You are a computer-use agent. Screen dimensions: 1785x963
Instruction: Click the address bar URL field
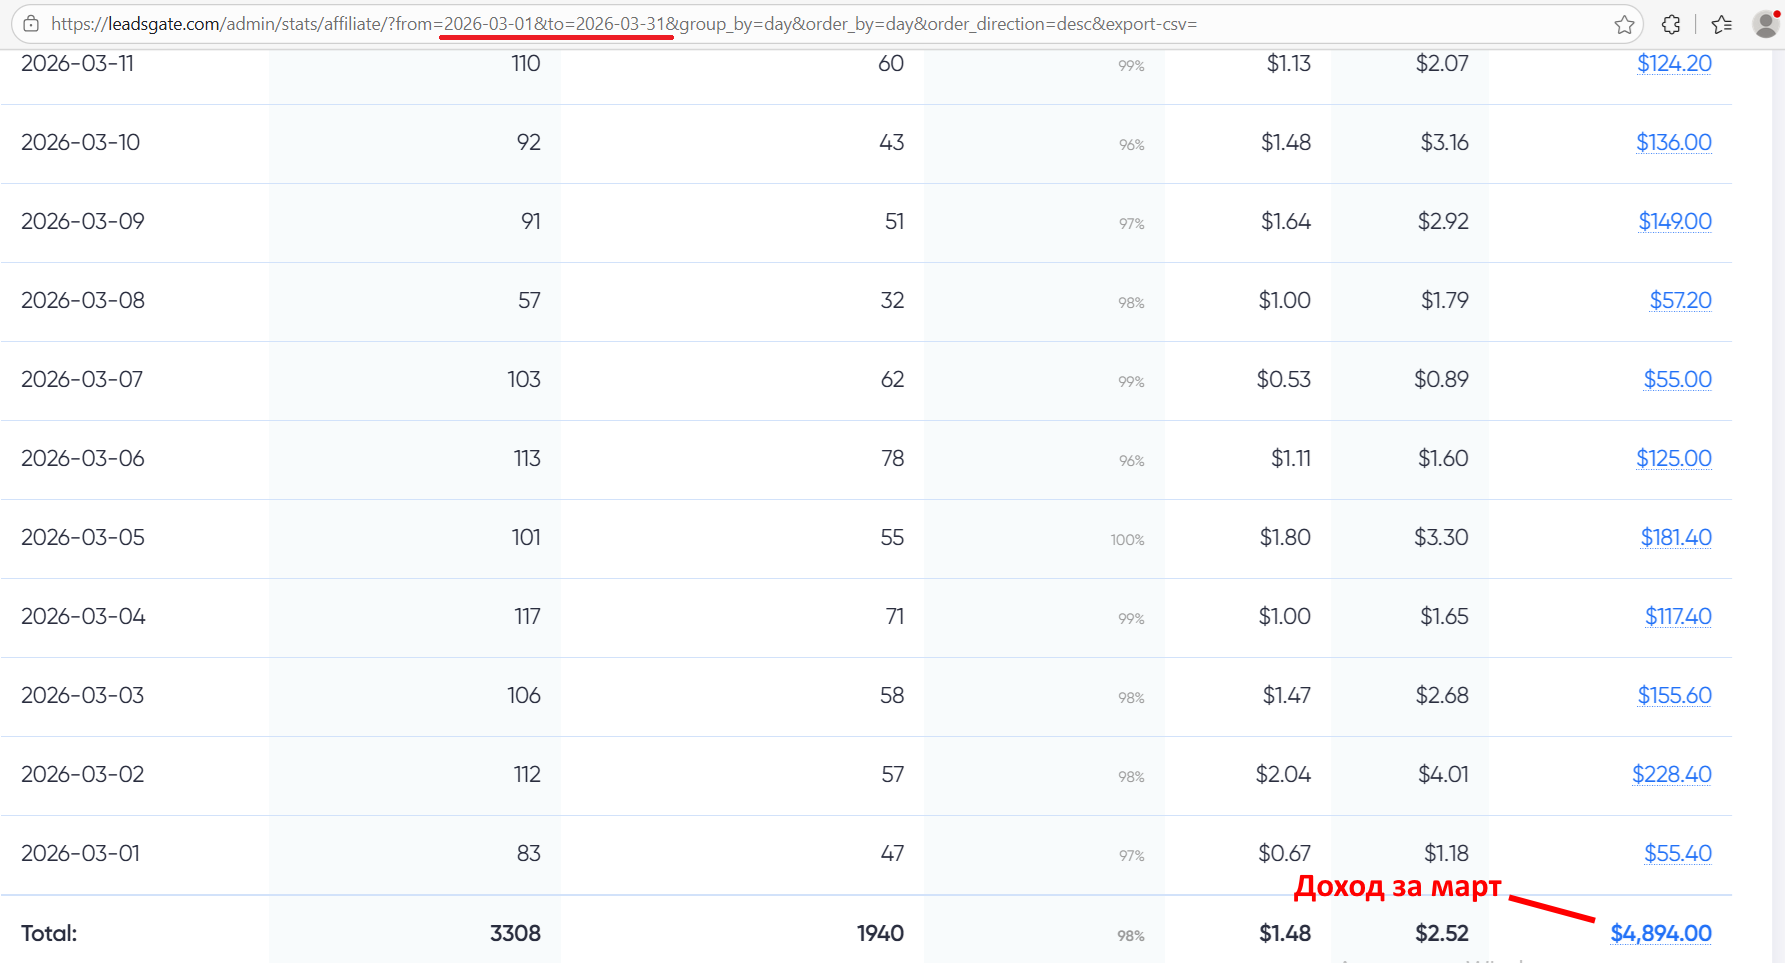coord(800,24)
